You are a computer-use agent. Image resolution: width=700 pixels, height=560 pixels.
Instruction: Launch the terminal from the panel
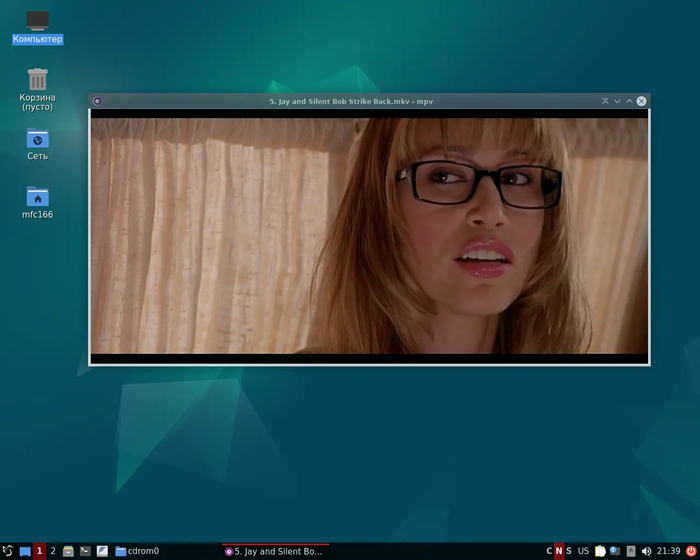85,551
